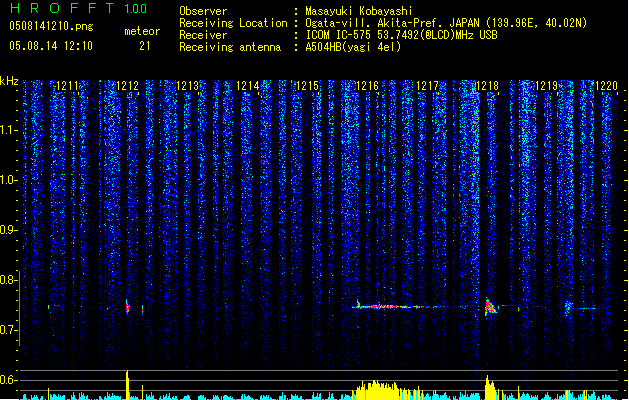Click the 1213 time marker
Image resolution: width=629 pixels, height=400 pixels.
187,86
